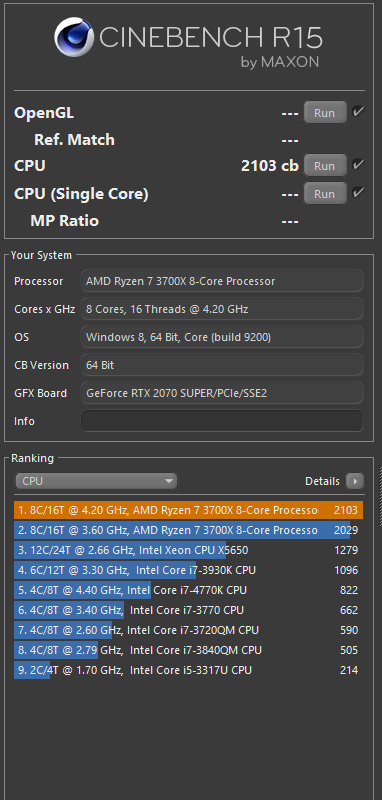
Task: Run the CPU Single Core test
Action: pyautogui.click(x=325, y=194)
